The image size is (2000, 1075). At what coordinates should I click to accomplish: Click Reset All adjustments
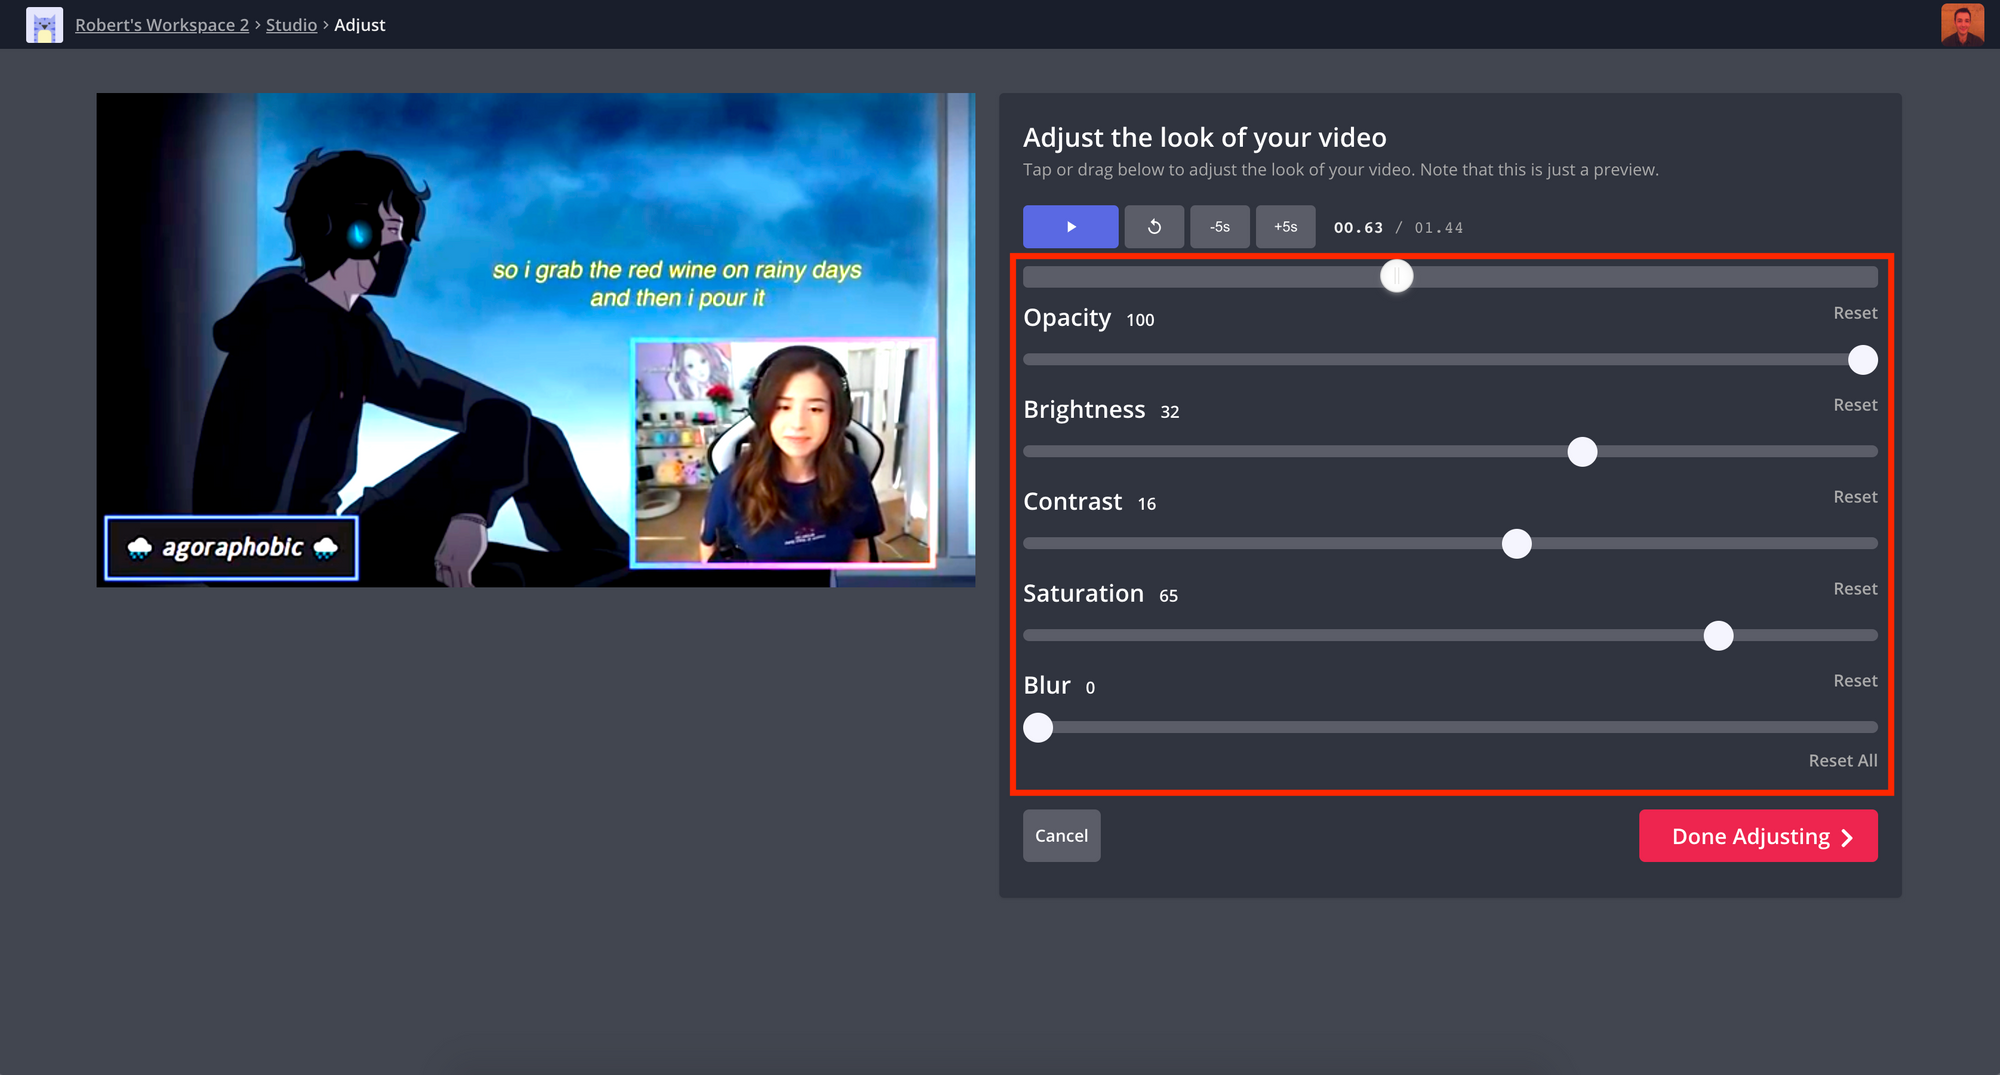(1842, 761)
